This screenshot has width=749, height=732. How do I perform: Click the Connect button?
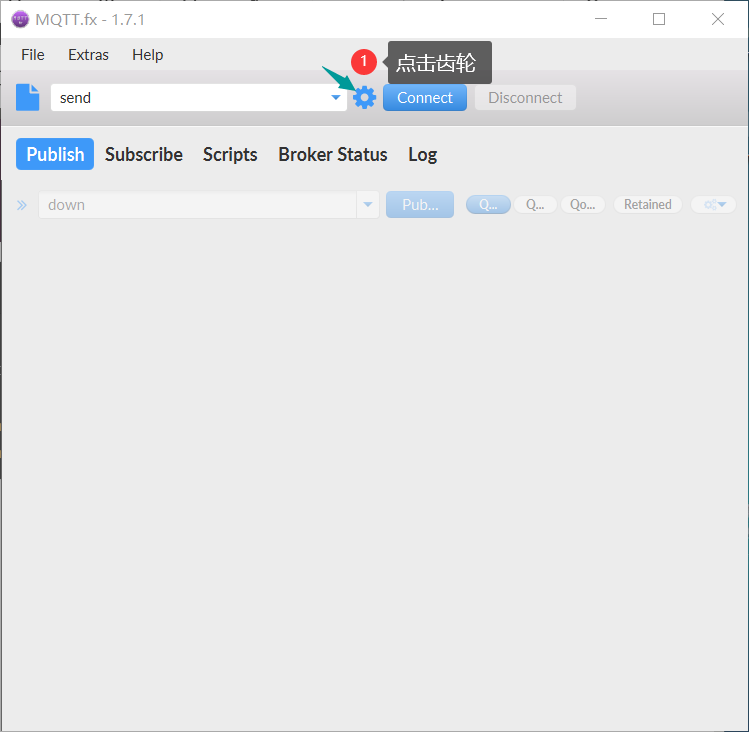[425, 97]
